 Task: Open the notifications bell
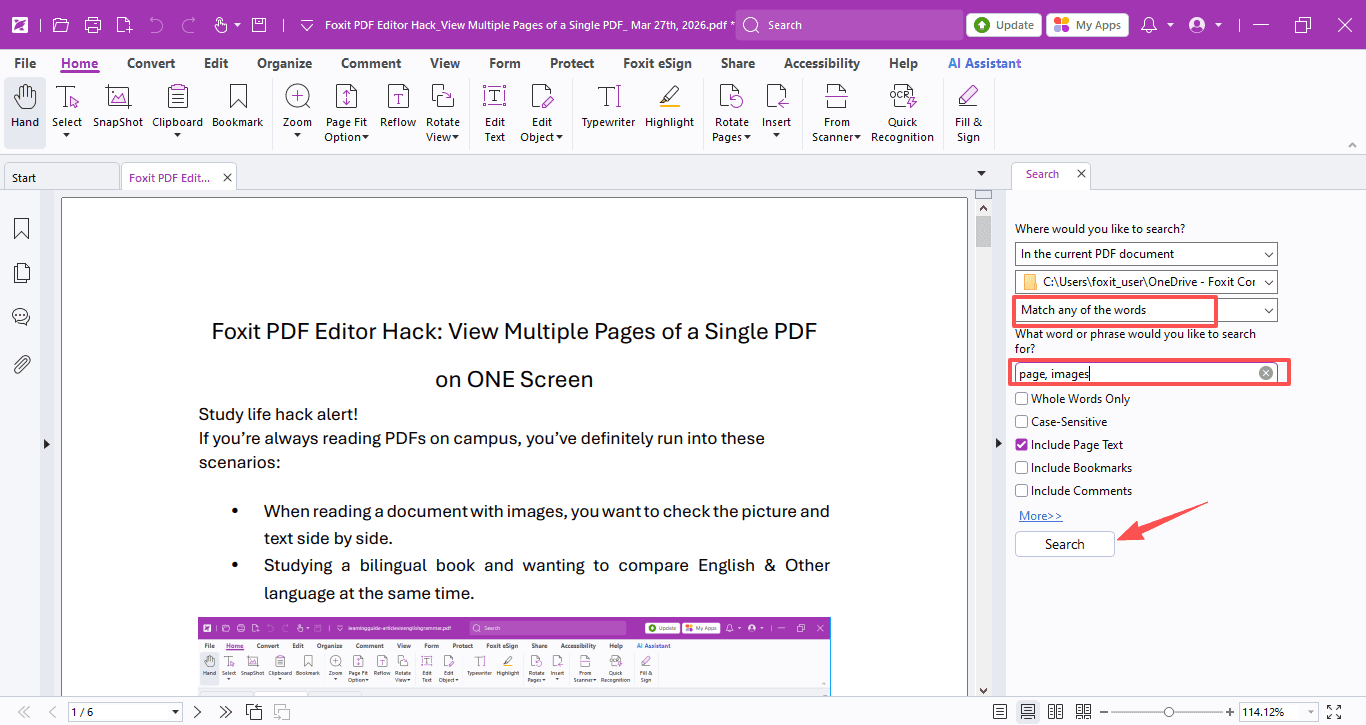(1149, 25)
